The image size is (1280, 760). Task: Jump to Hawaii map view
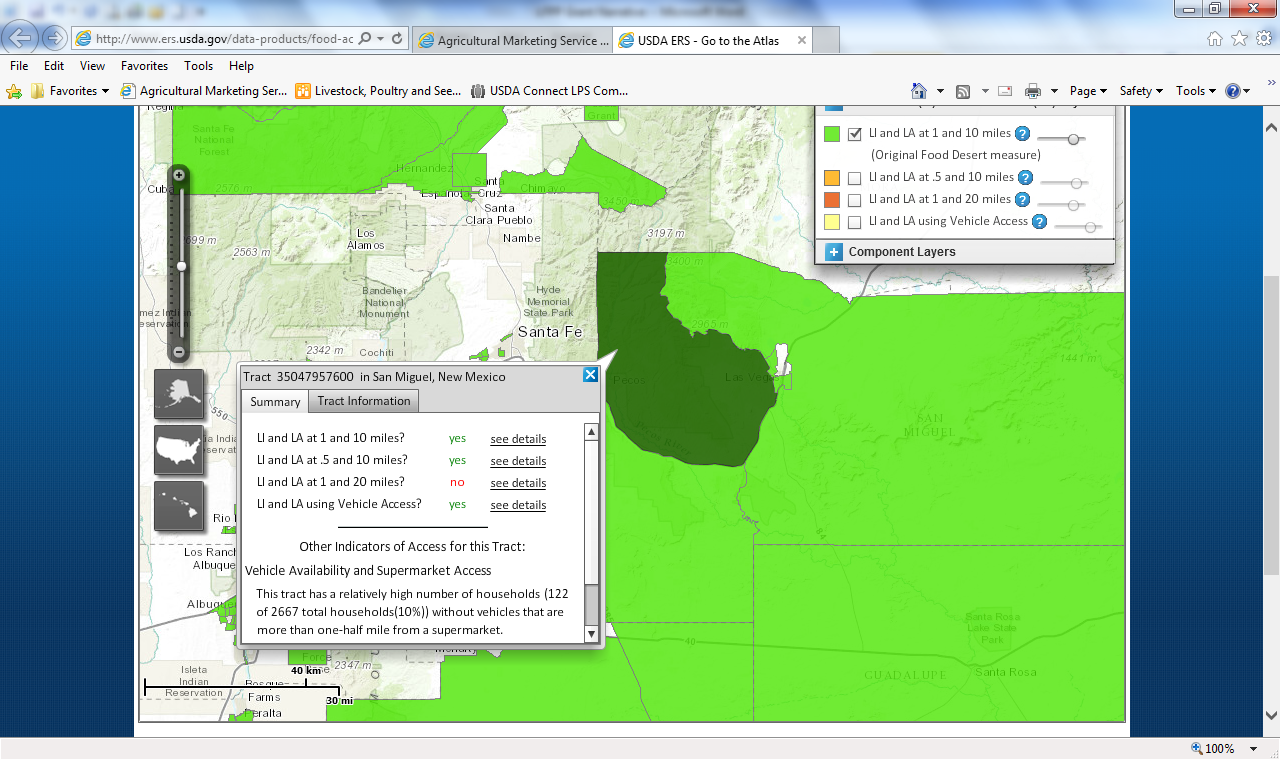pos(179,506)
